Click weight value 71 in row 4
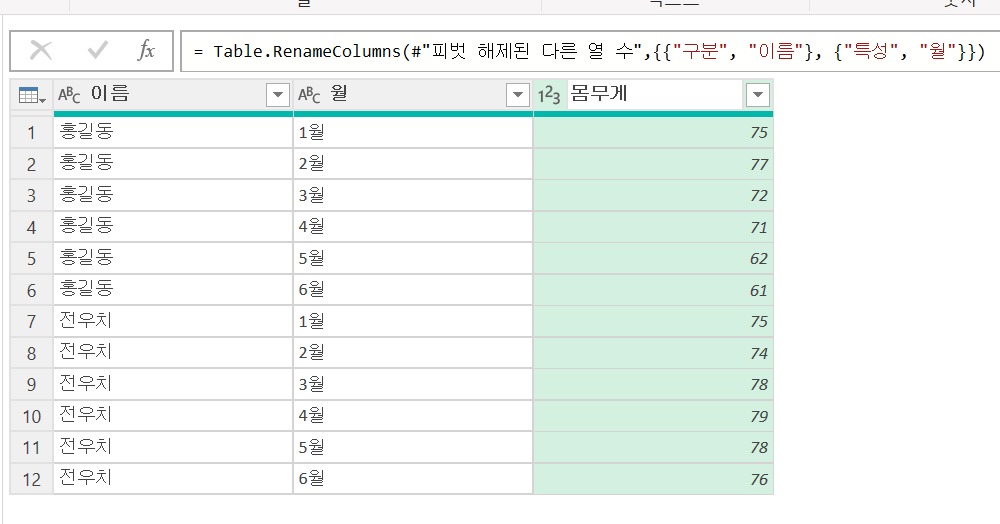 click(653, 228)
